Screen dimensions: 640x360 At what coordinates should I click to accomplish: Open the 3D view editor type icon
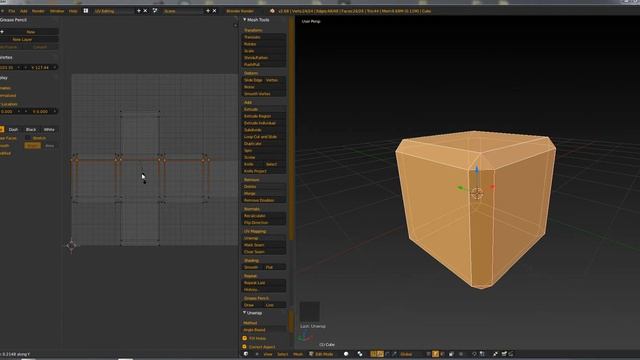coord(246,354)
